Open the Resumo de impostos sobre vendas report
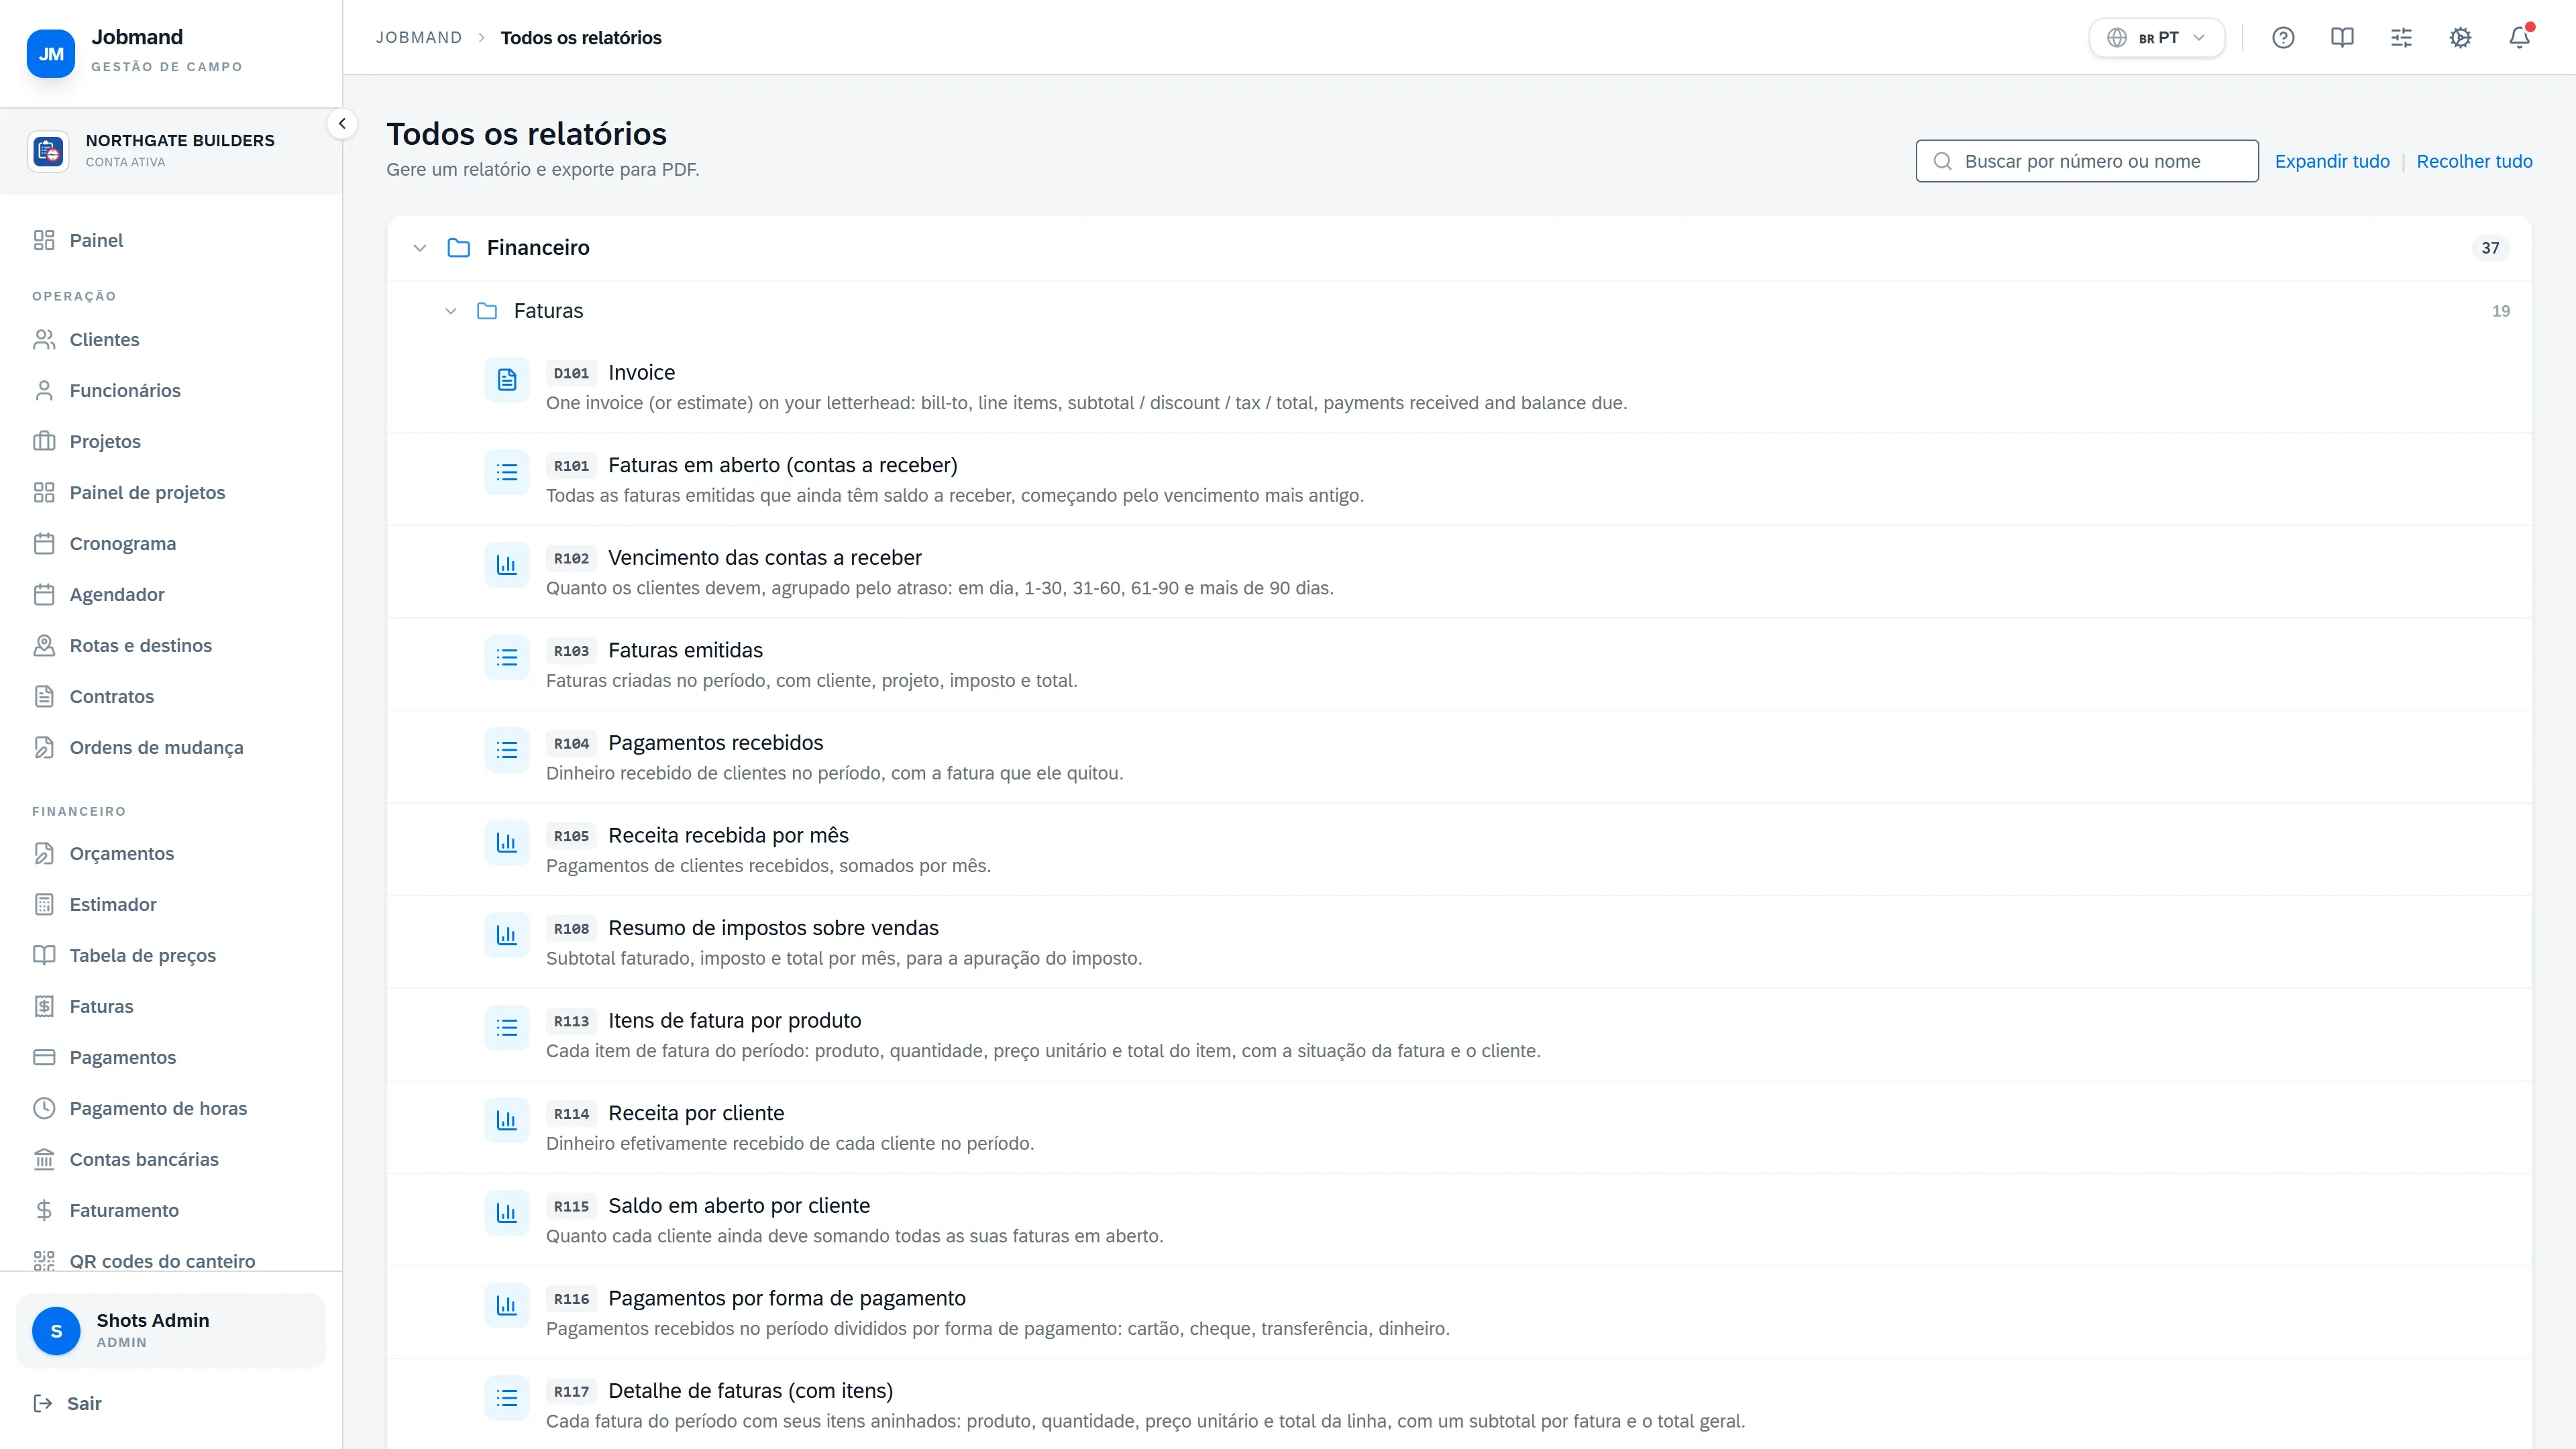Screen dimensions: 2576x1449 point(1459,942)
